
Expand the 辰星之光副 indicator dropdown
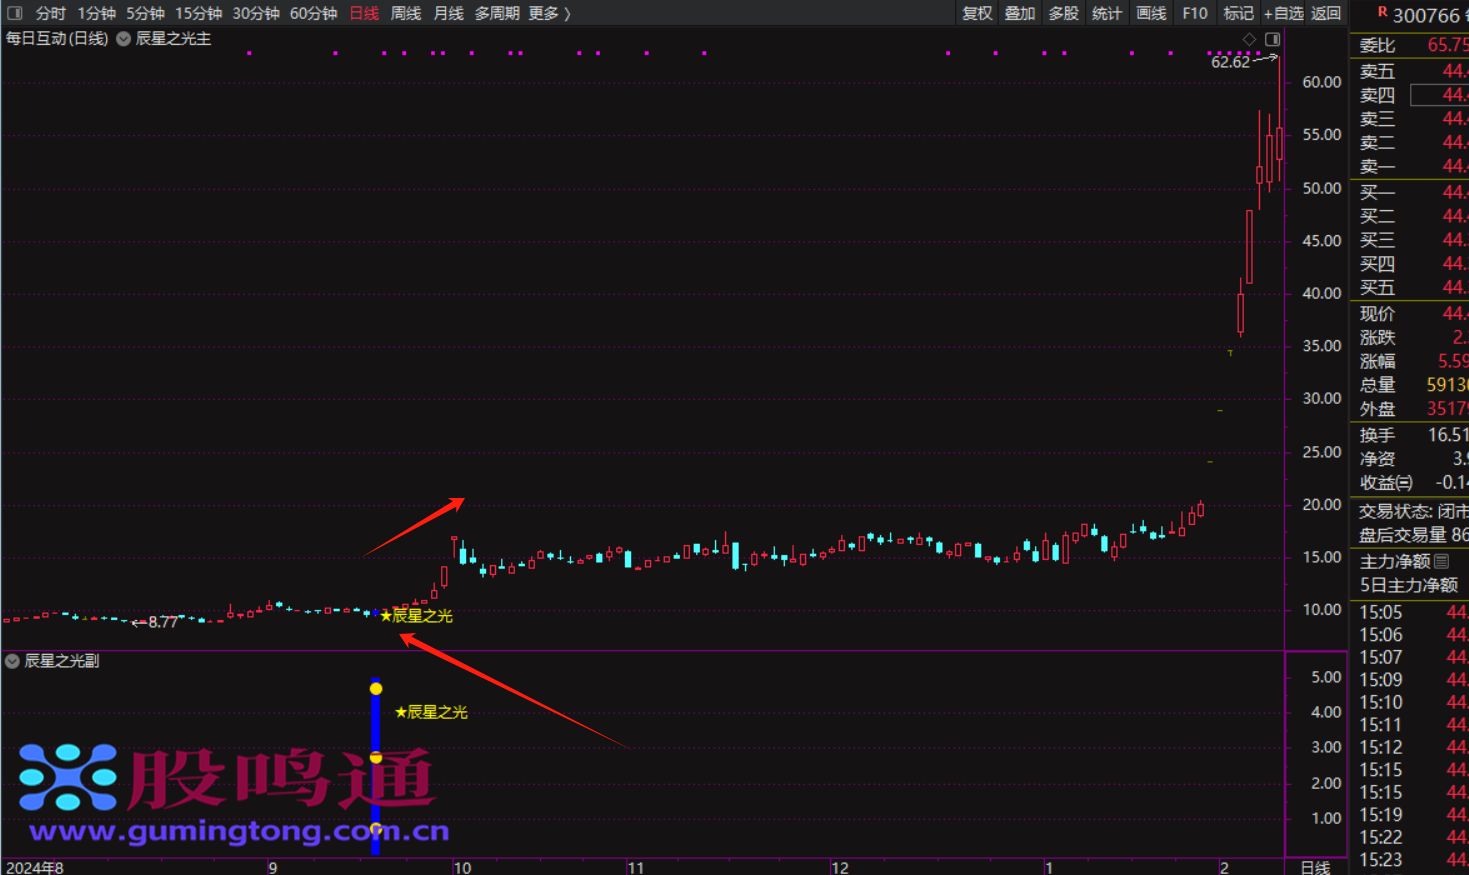(12, 661)
